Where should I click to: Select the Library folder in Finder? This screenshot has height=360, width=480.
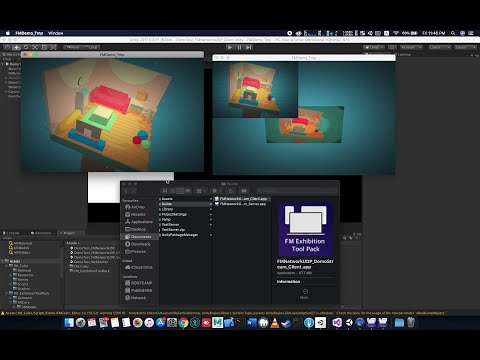click(x=186, y=209)
